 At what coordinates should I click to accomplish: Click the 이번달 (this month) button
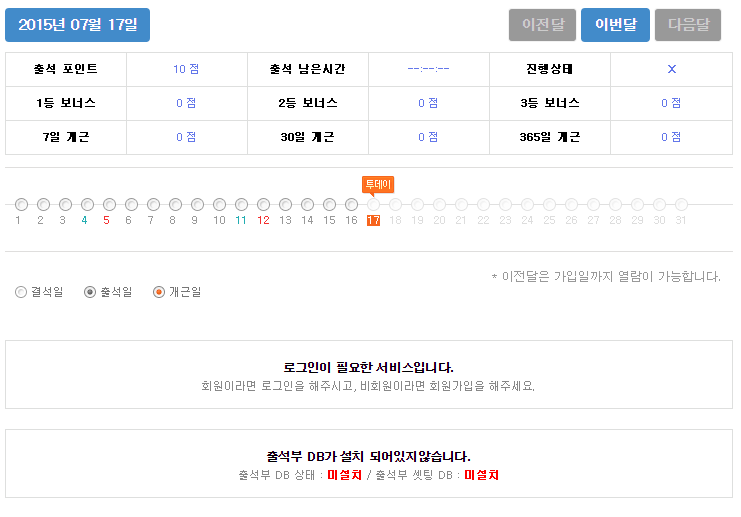615,25
